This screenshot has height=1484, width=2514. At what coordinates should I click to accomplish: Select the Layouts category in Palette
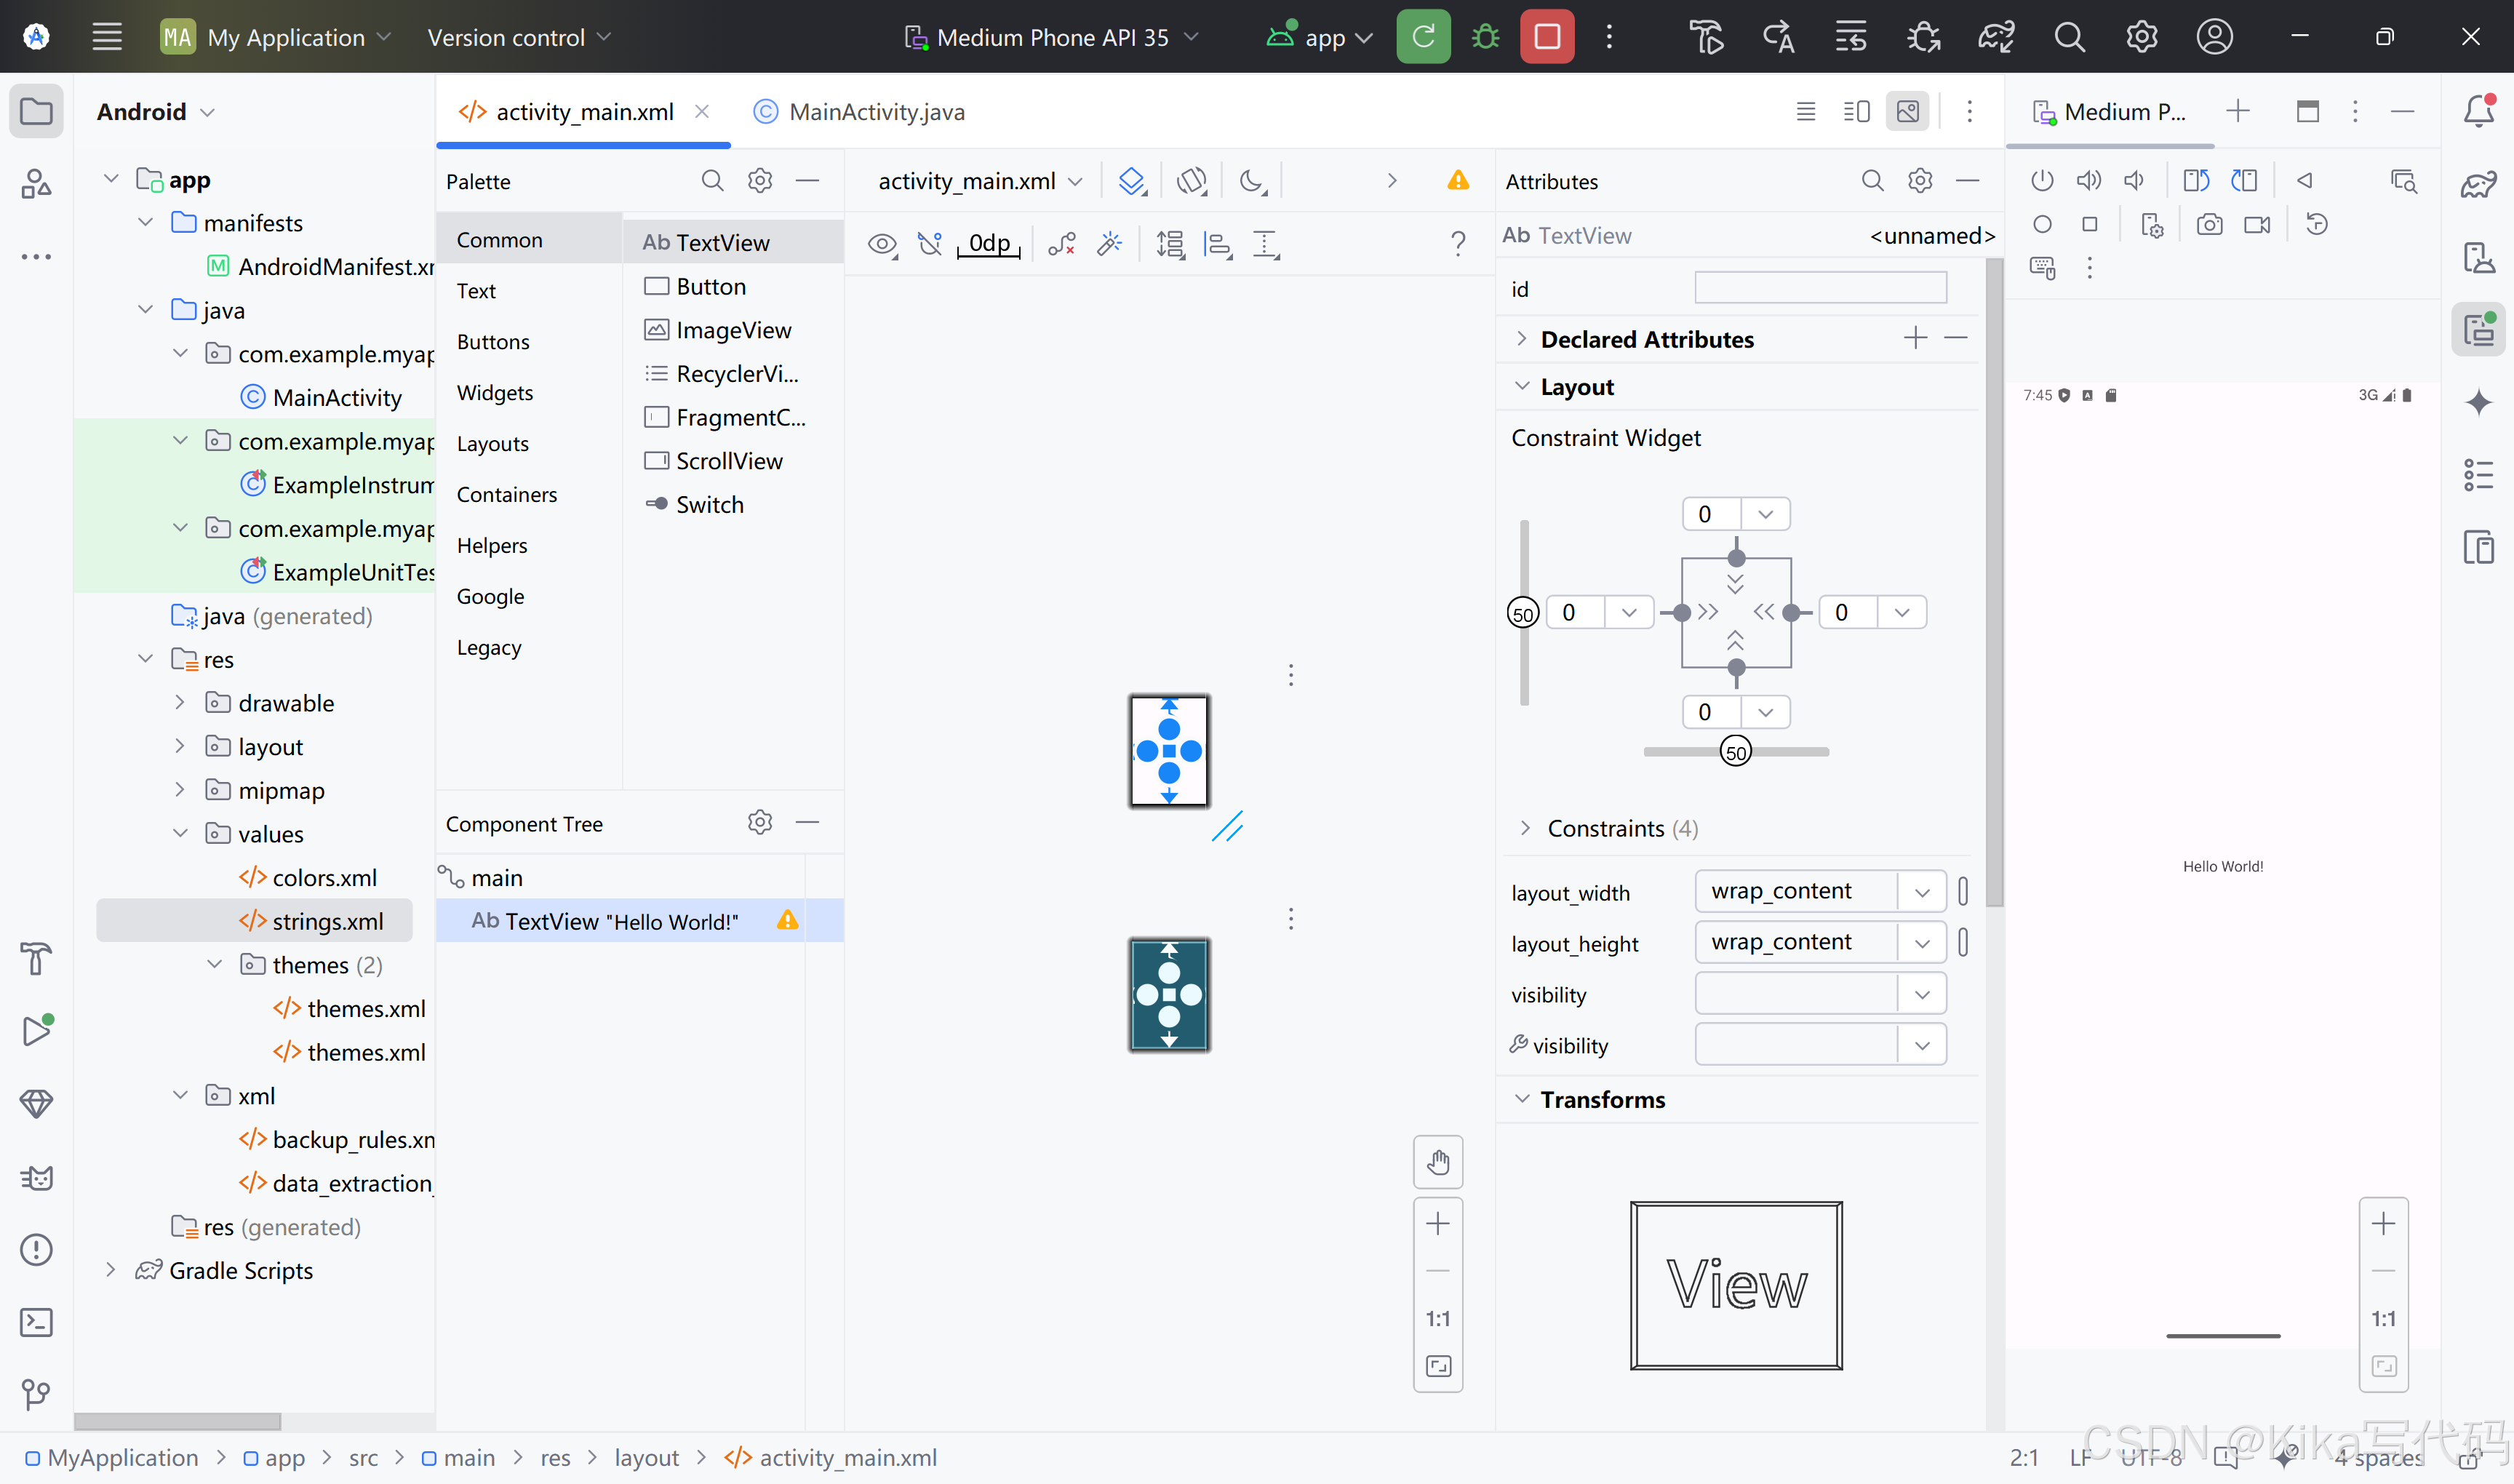[492, 443]
